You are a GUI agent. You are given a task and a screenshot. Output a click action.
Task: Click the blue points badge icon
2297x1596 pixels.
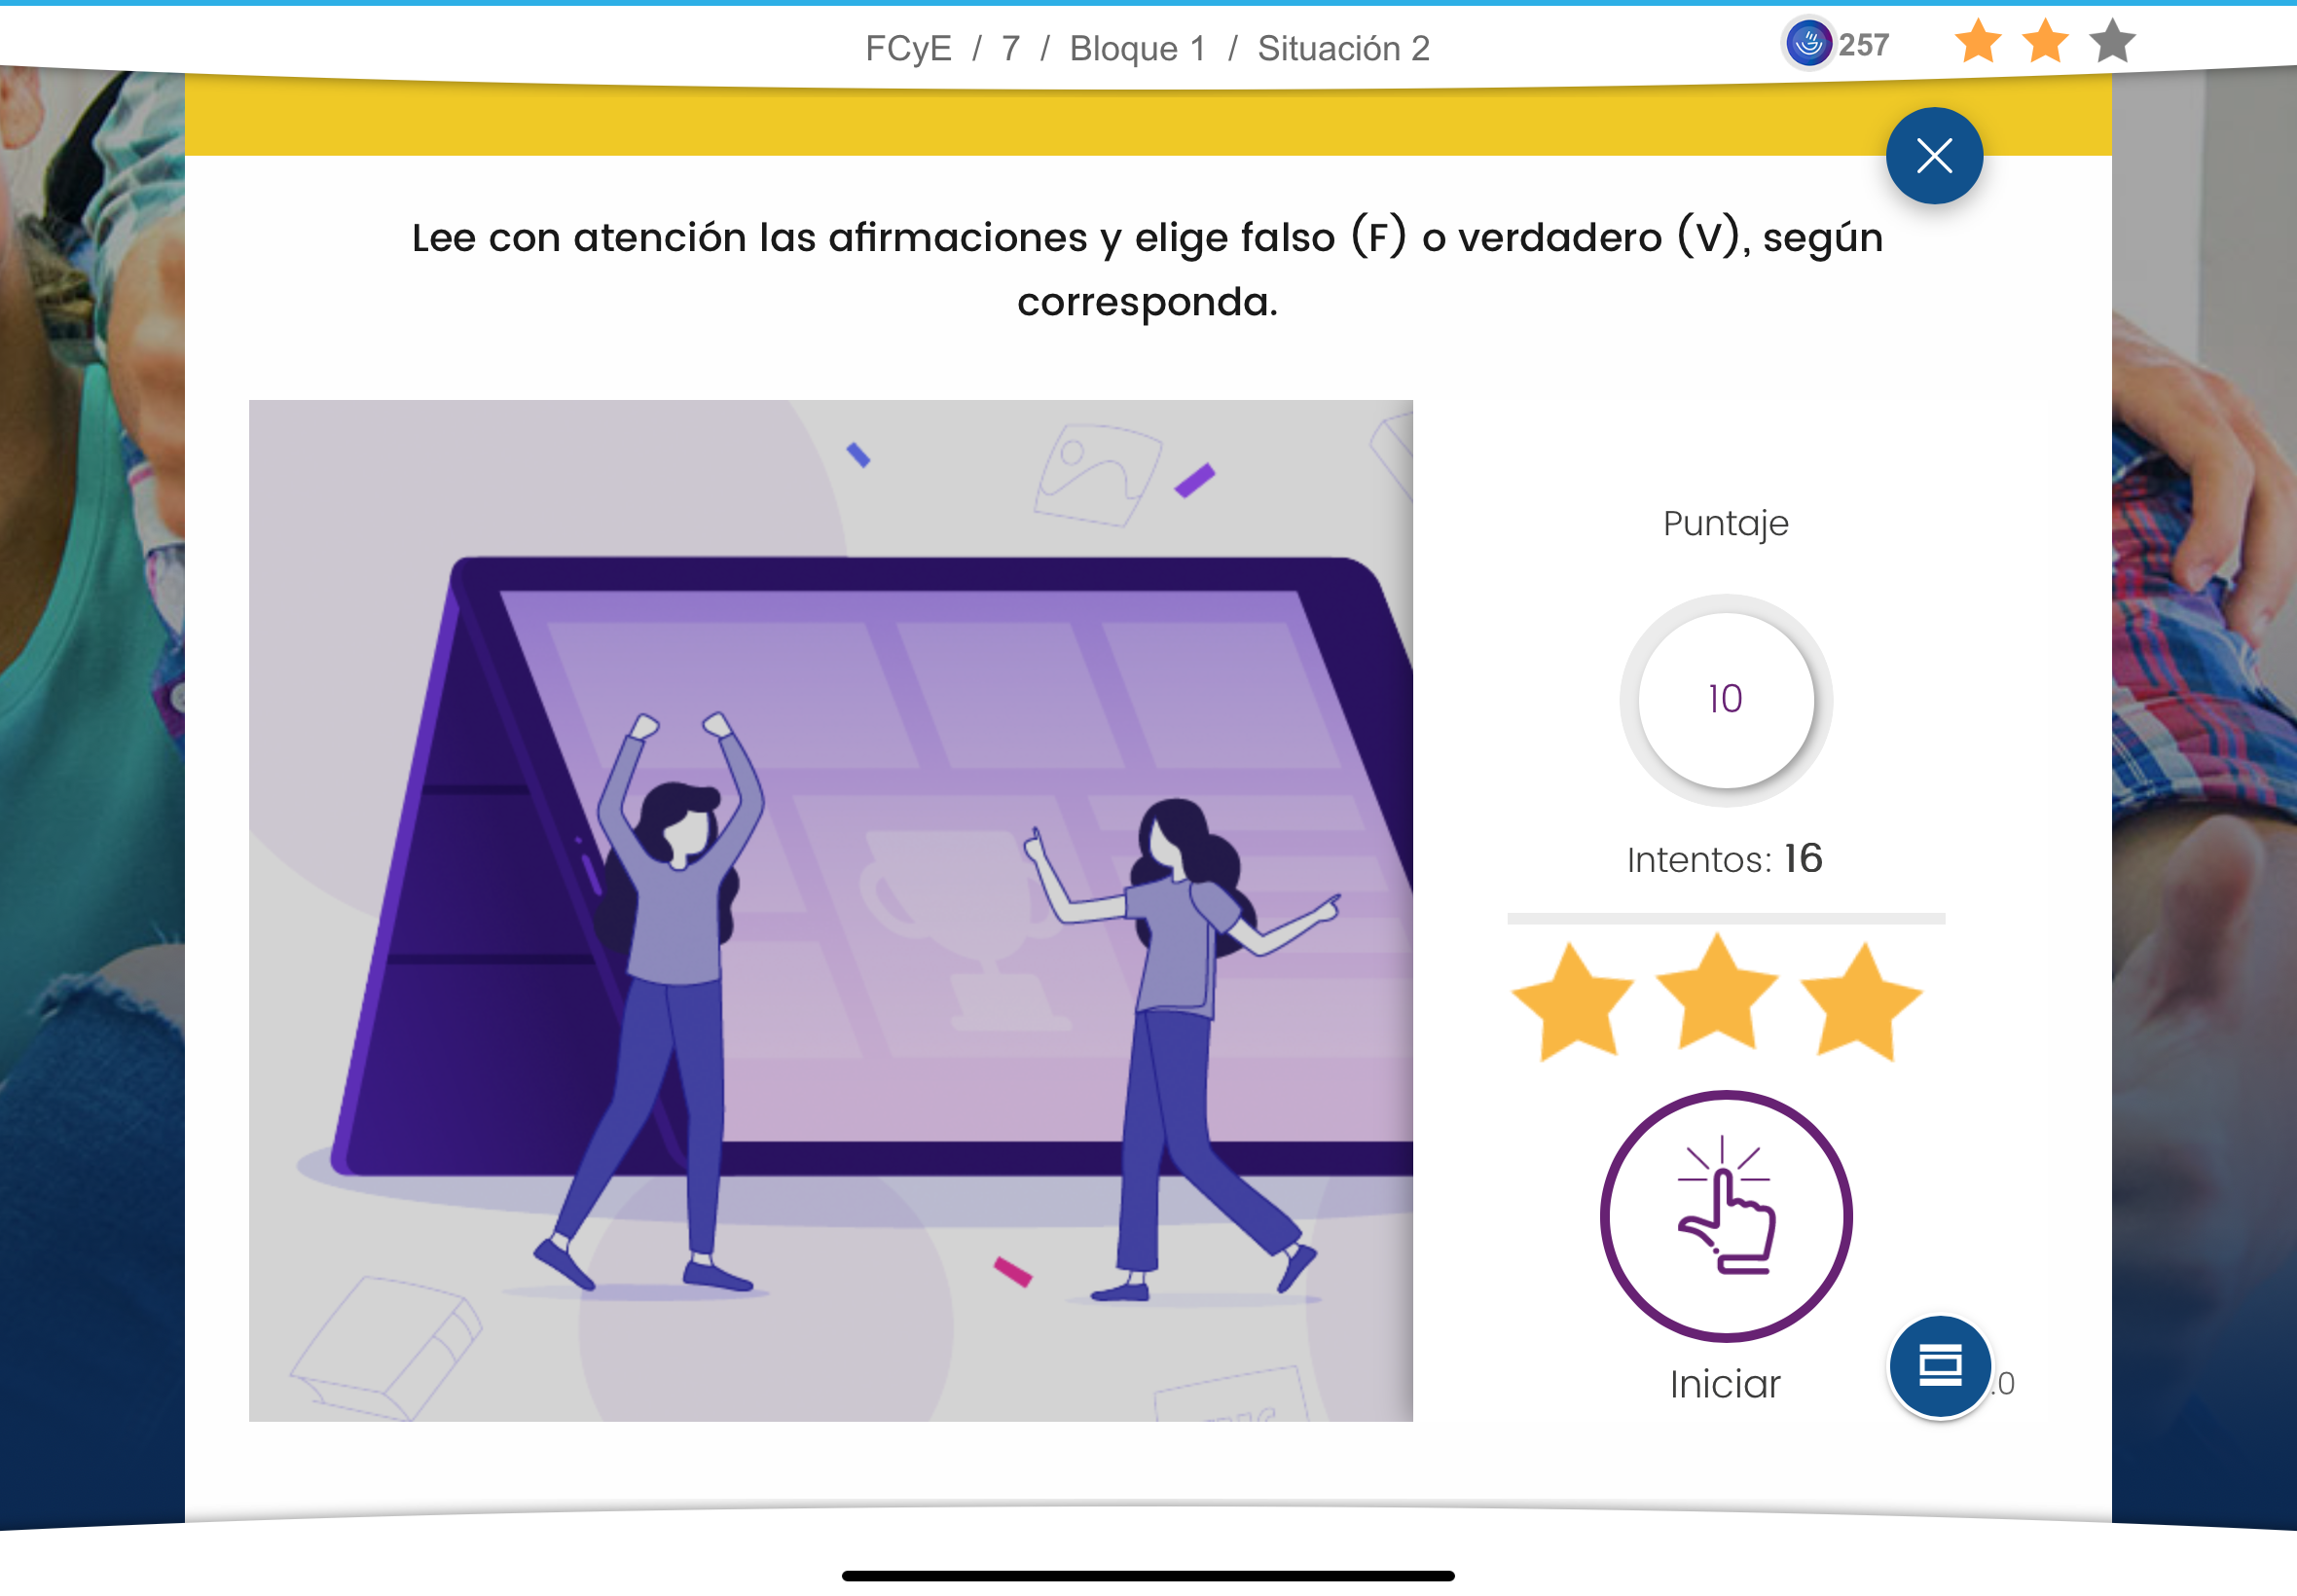click(x=1808, y=44)
